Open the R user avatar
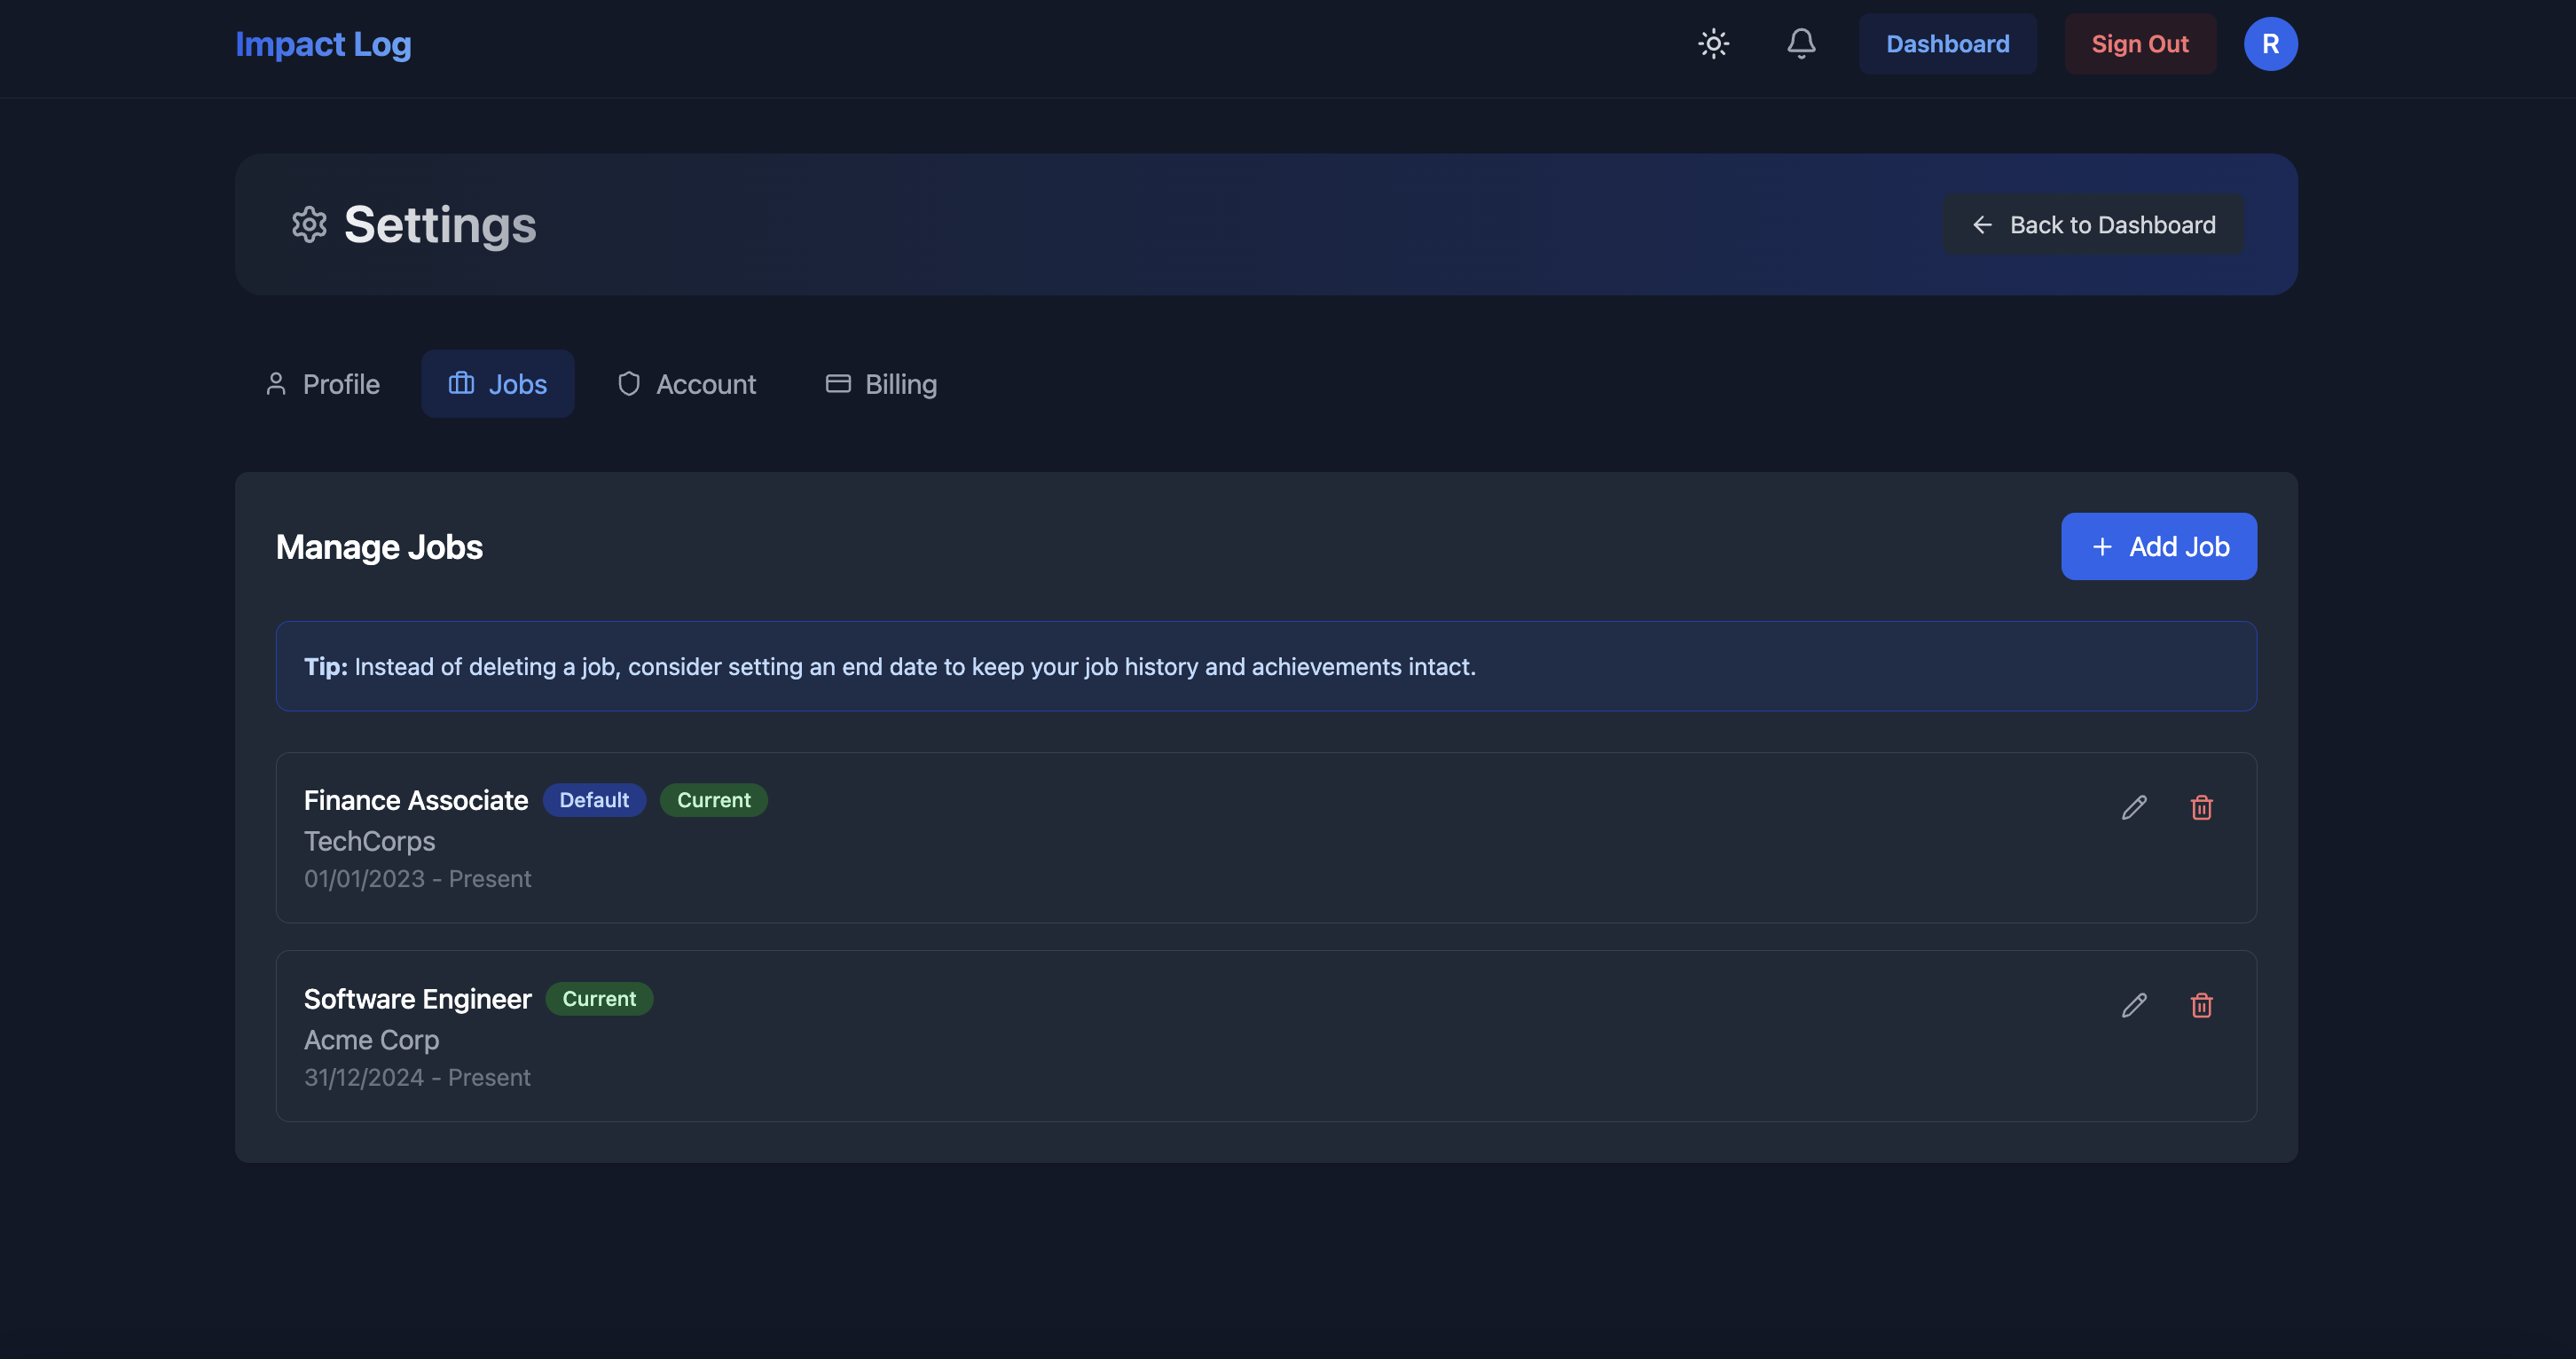The width and height of the screenshot is (2576, 1359). point(2270,44)
